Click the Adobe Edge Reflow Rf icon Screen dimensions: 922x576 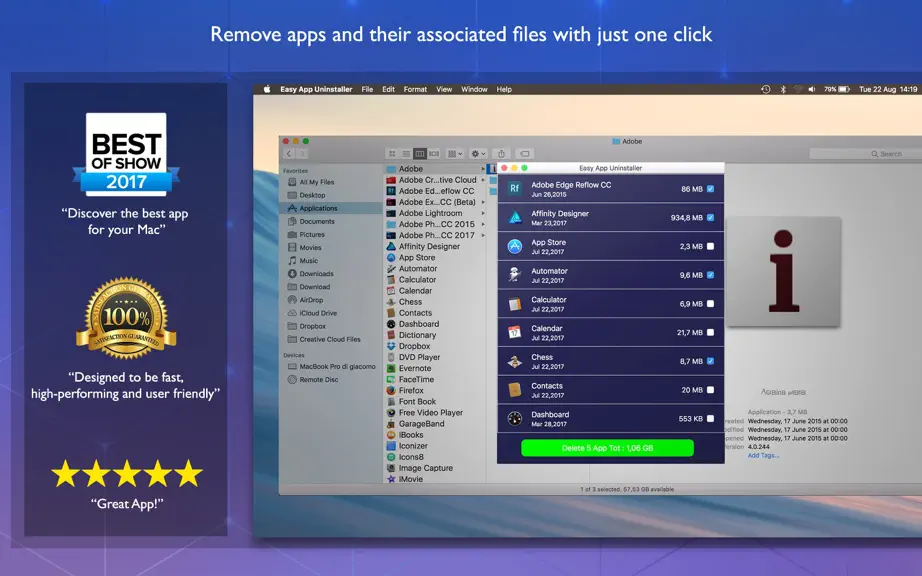(515, 189)
